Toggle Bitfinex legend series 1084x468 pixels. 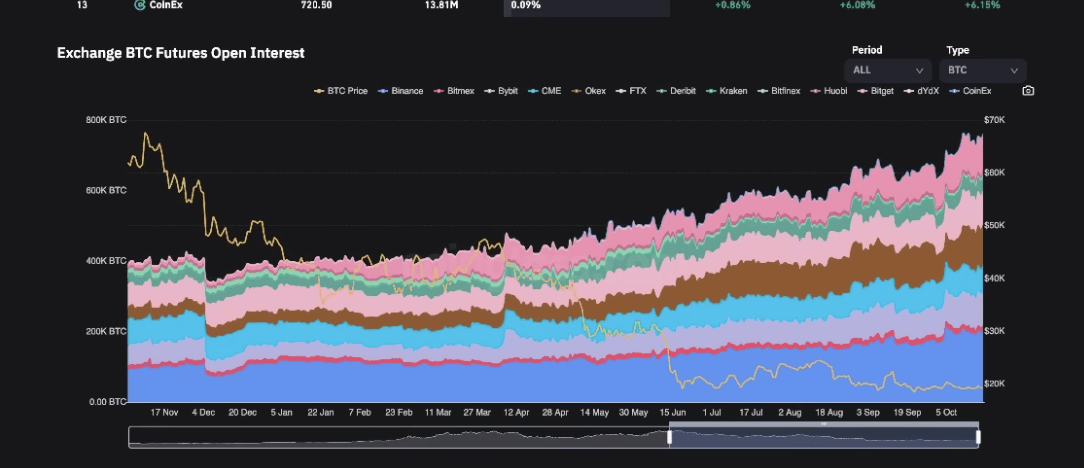[x=779, y=91]
